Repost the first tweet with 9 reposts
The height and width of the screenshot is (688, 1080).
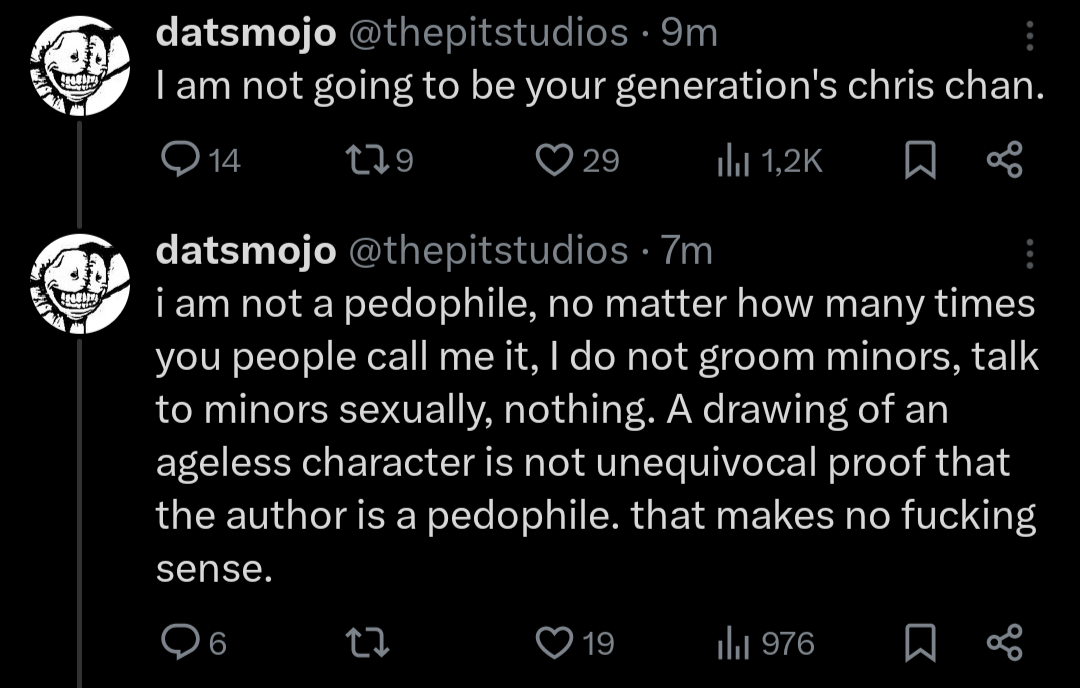[362, 161]
